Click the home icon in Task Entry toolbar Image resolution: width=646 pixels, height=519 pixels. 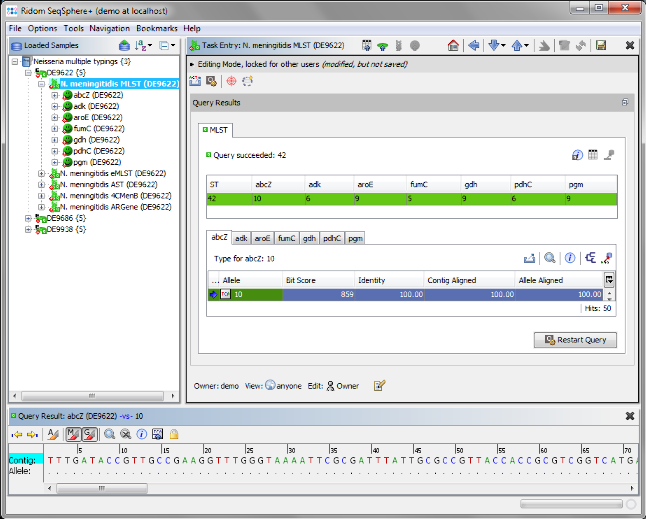453,45
